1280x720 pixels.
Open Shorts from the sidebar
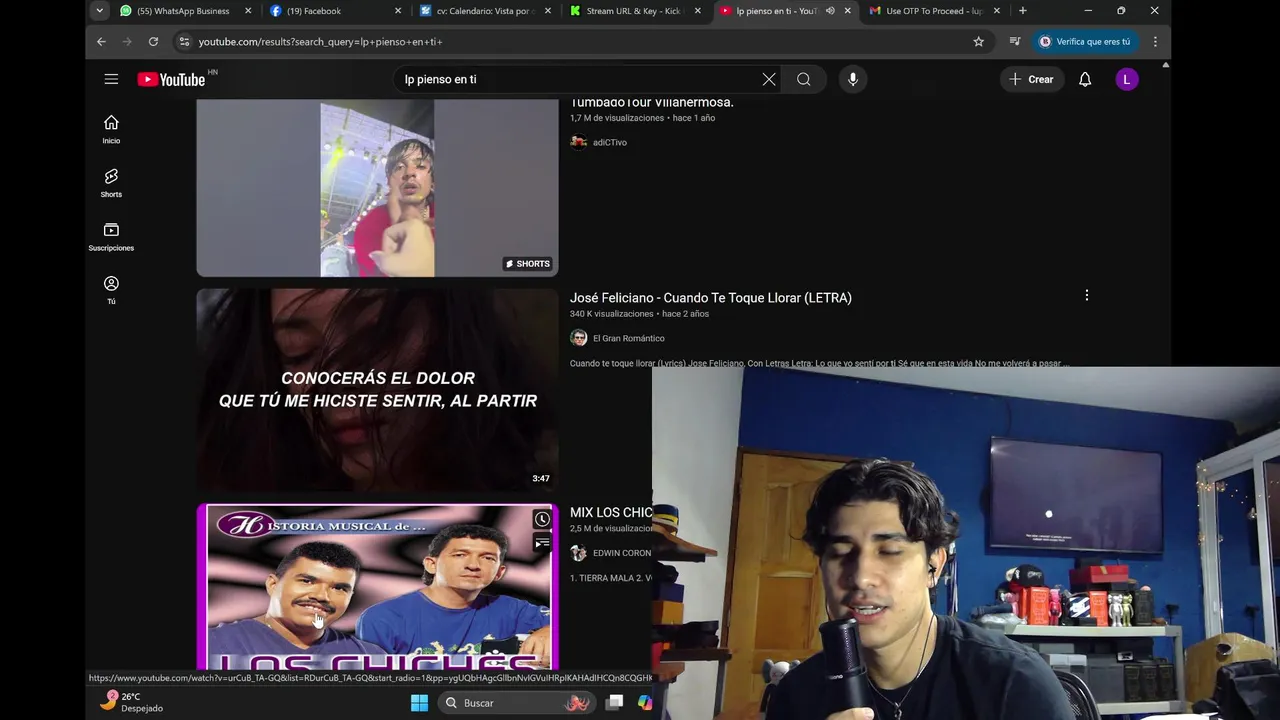click(x=111, y=183)
